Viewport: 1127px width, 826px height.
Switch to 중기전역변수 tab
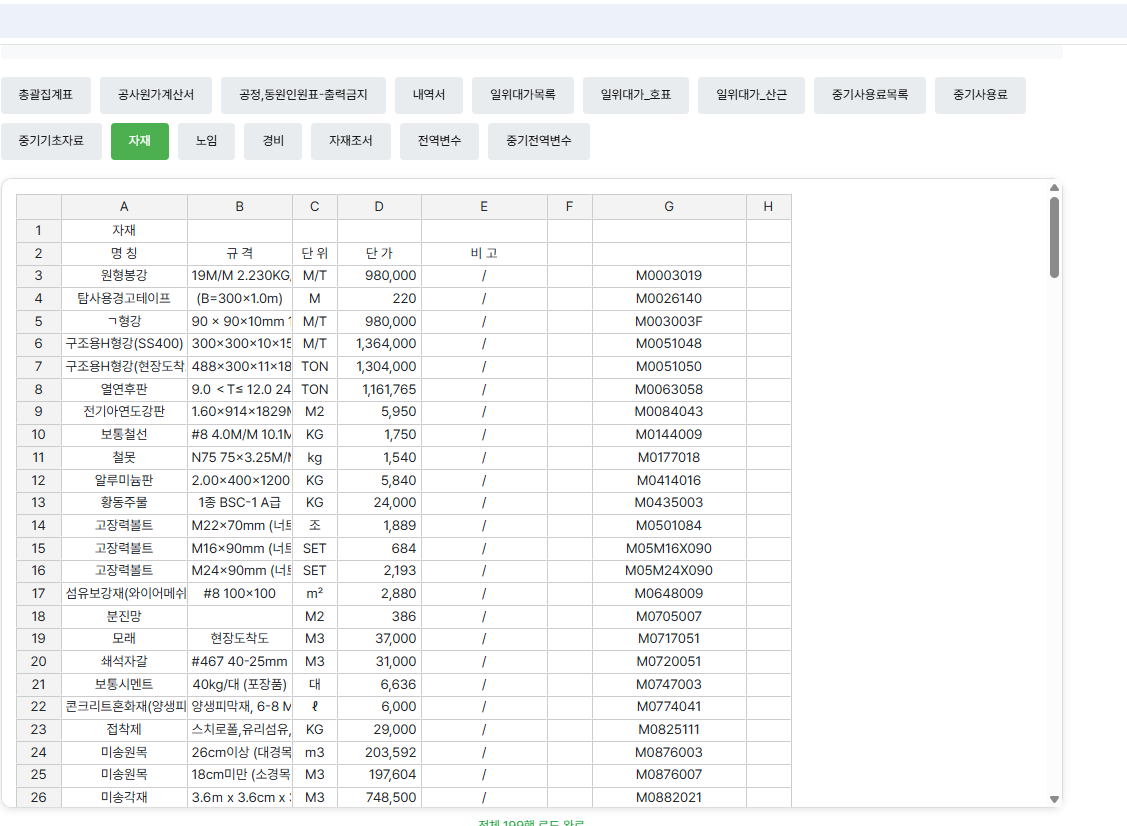point(538,141)
